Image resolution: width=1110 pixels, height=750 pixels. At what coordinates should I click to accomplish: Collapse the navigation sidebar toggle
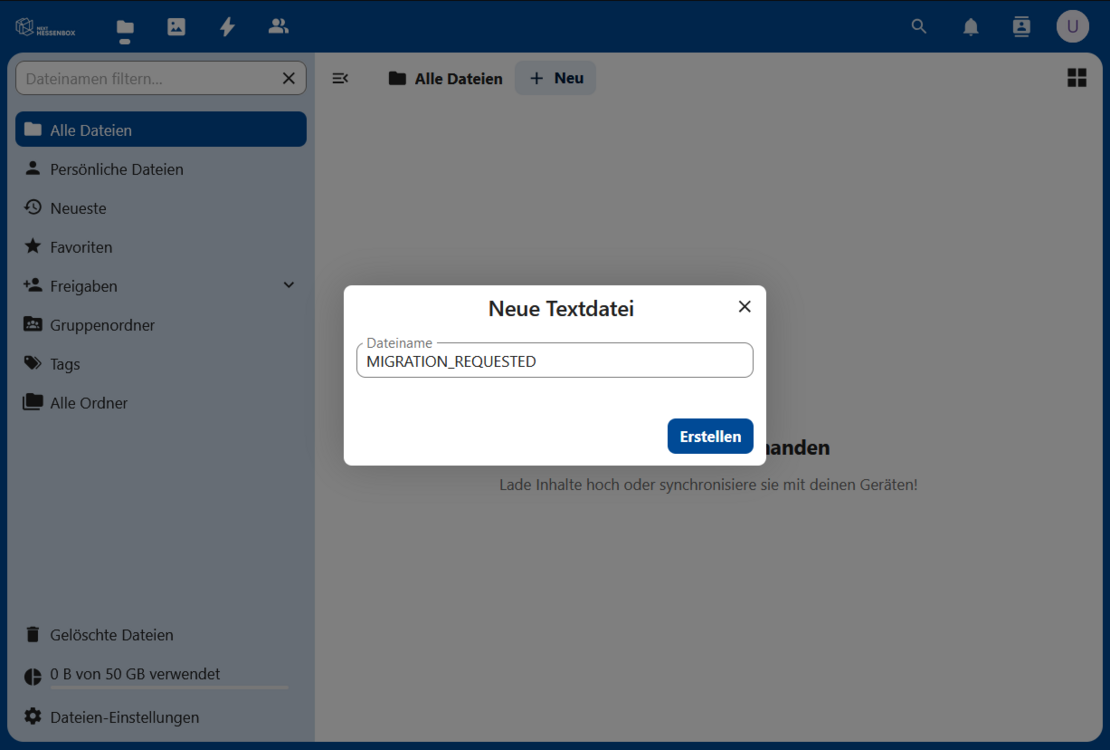tap(340, 78)
